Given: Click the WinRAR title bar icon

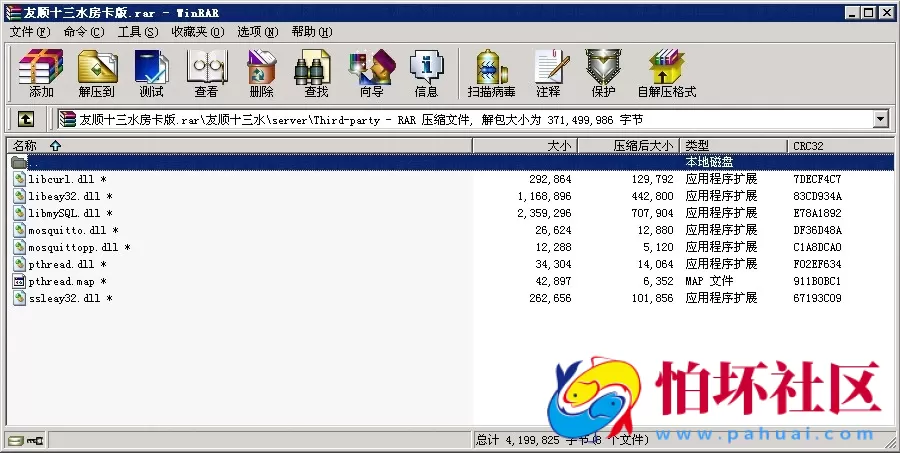Looking at the screenshot, I should [13, 12].
